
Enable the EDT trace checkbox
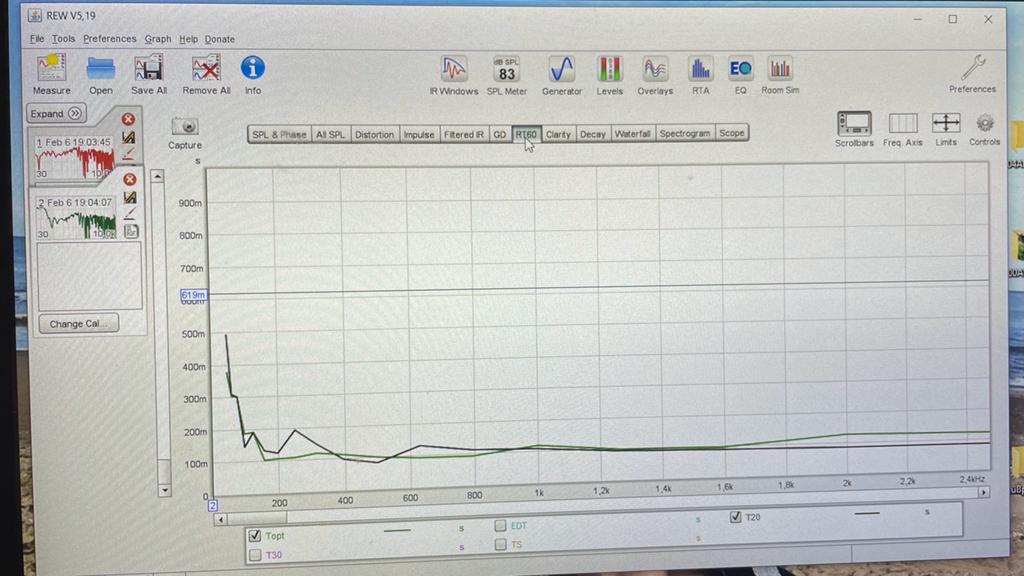pyautogui.click(x=501, y=525)
